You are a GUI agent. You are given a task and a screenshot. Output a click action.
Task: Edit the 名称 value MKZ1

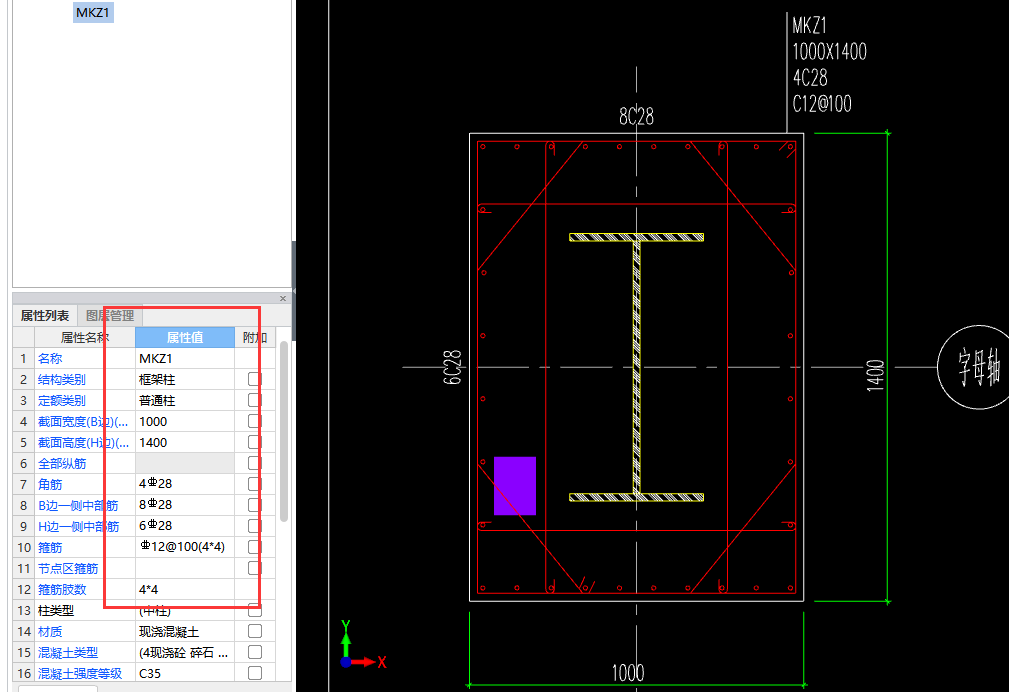point(185,359)
